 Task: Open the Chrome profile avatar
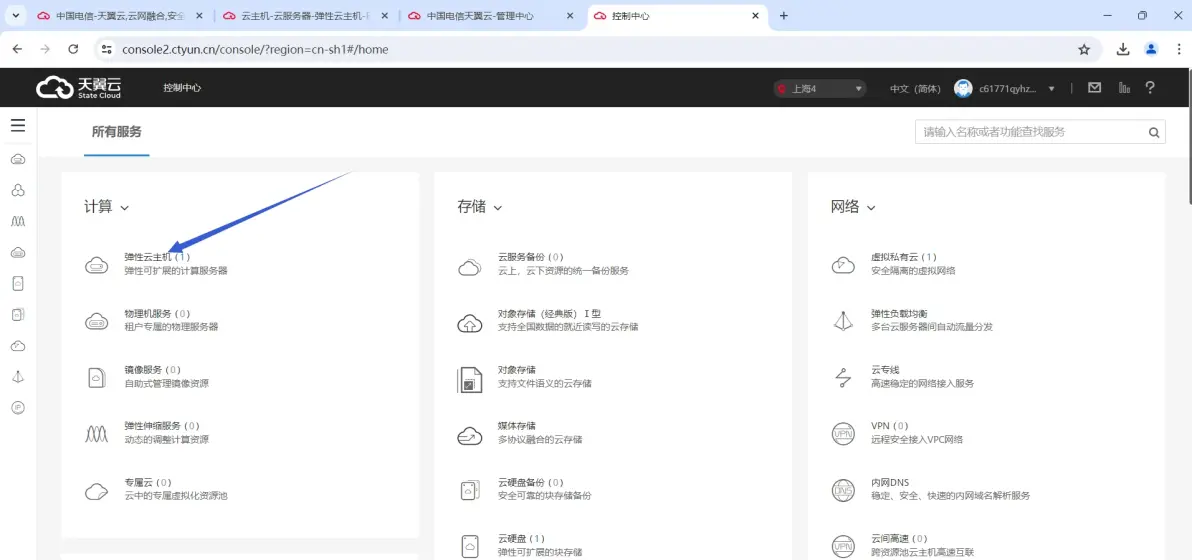(1151, 49)
